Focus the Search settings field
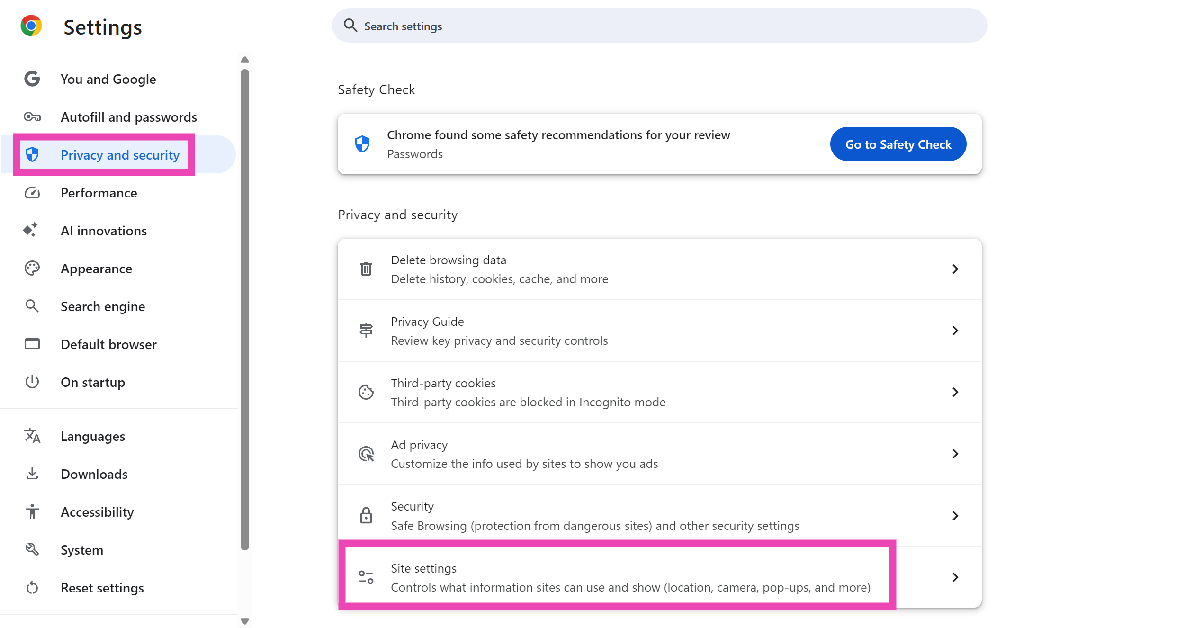 click(660, 26)
